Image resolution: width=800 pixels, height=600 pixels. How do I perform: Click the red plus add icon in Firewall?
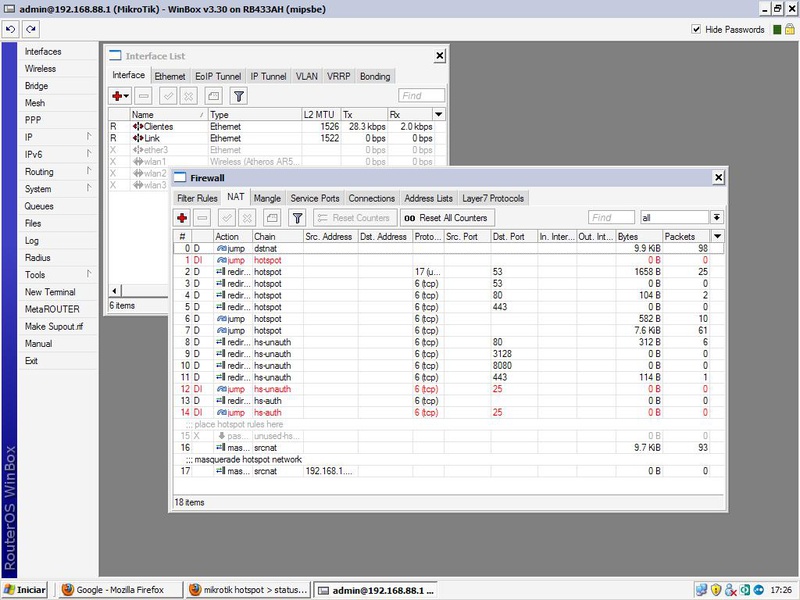pyautogui.click(x=182, y=218)
